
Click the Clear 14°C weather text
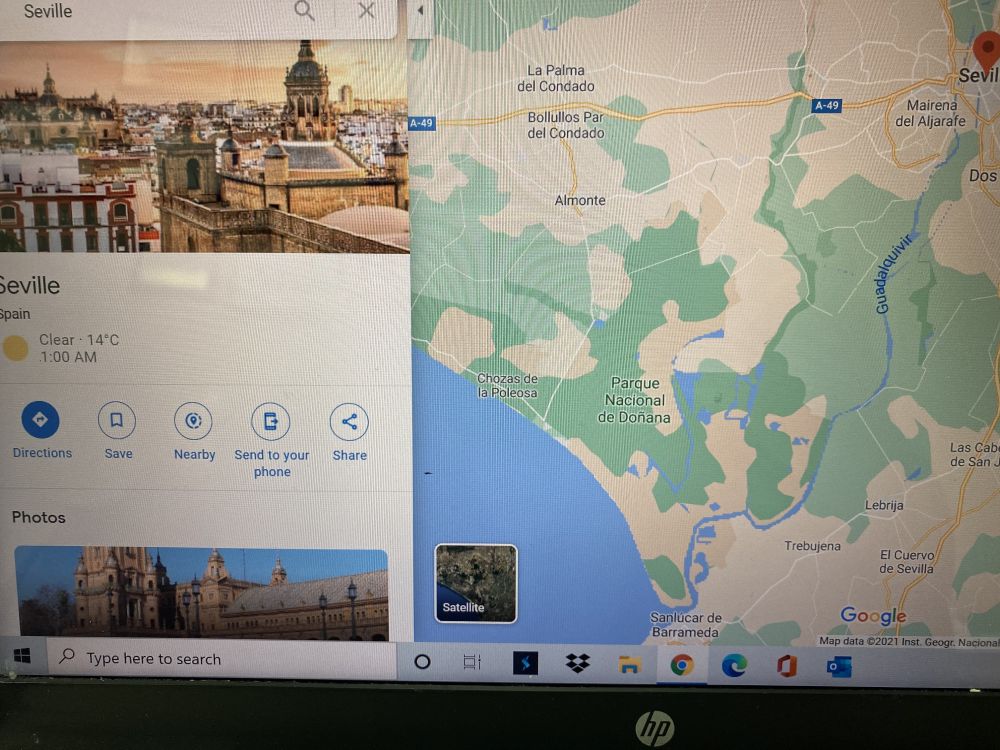(x=79, y=339)
